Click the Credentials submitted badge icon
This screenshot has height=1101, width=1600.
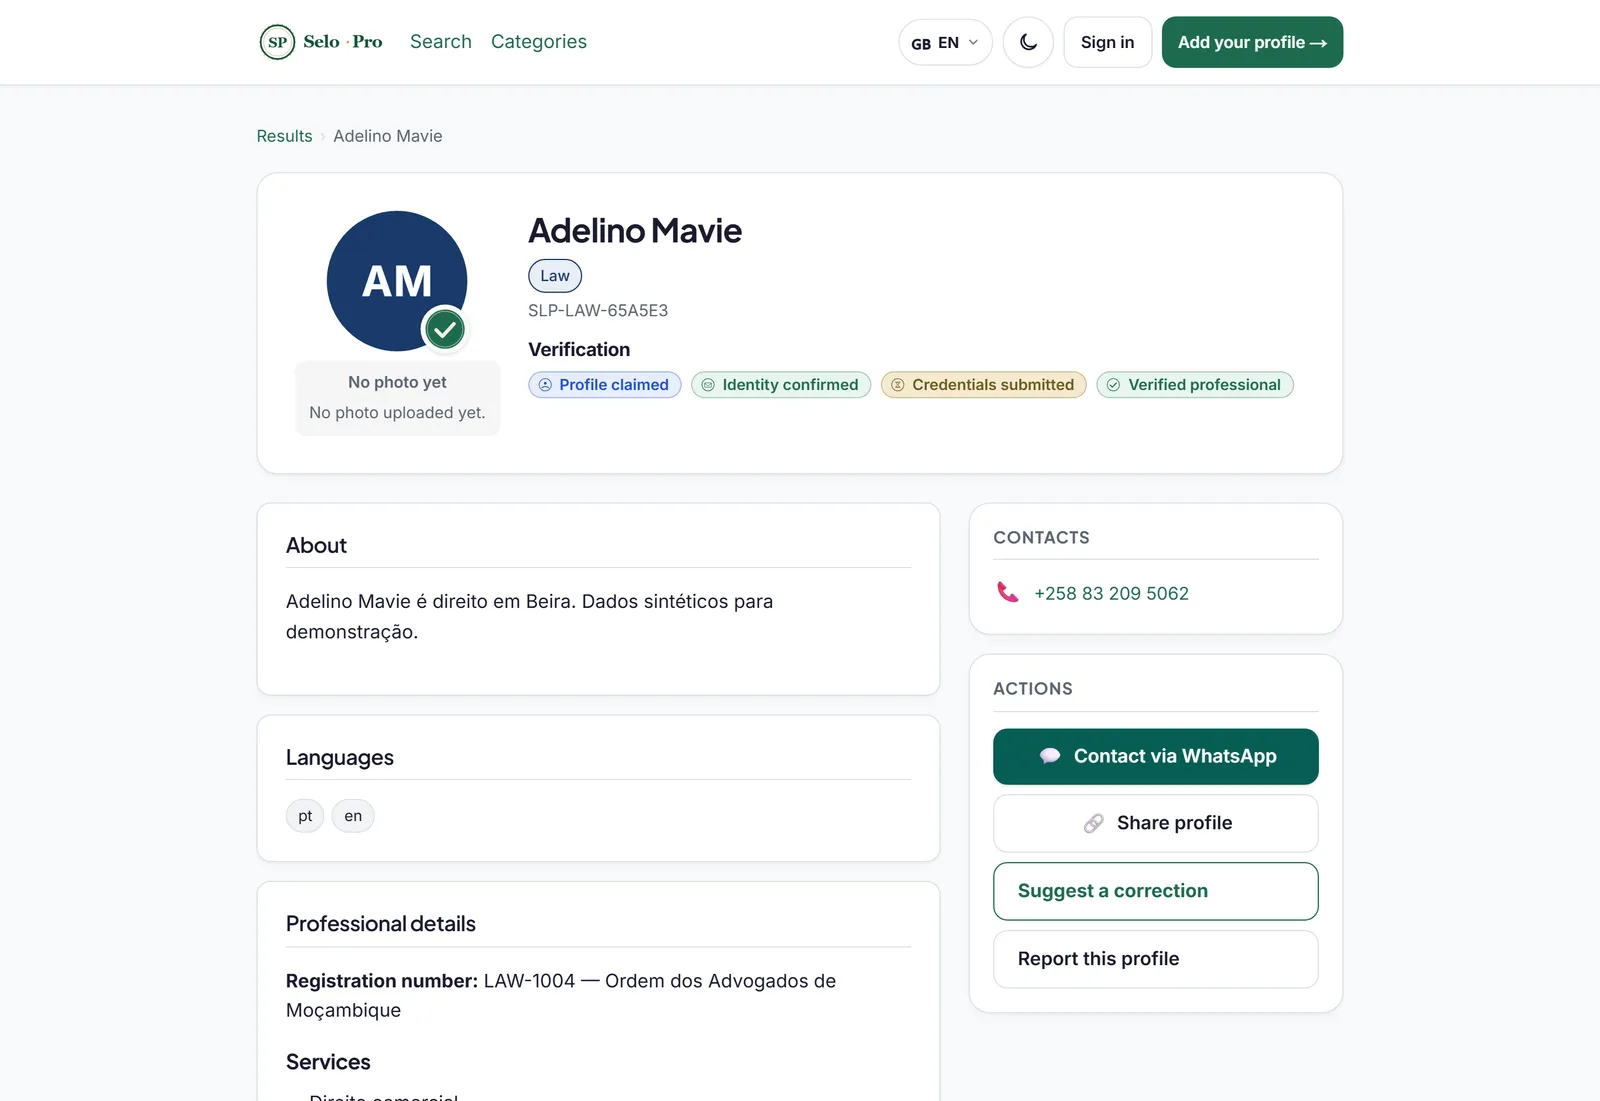[x=898, y=385]
